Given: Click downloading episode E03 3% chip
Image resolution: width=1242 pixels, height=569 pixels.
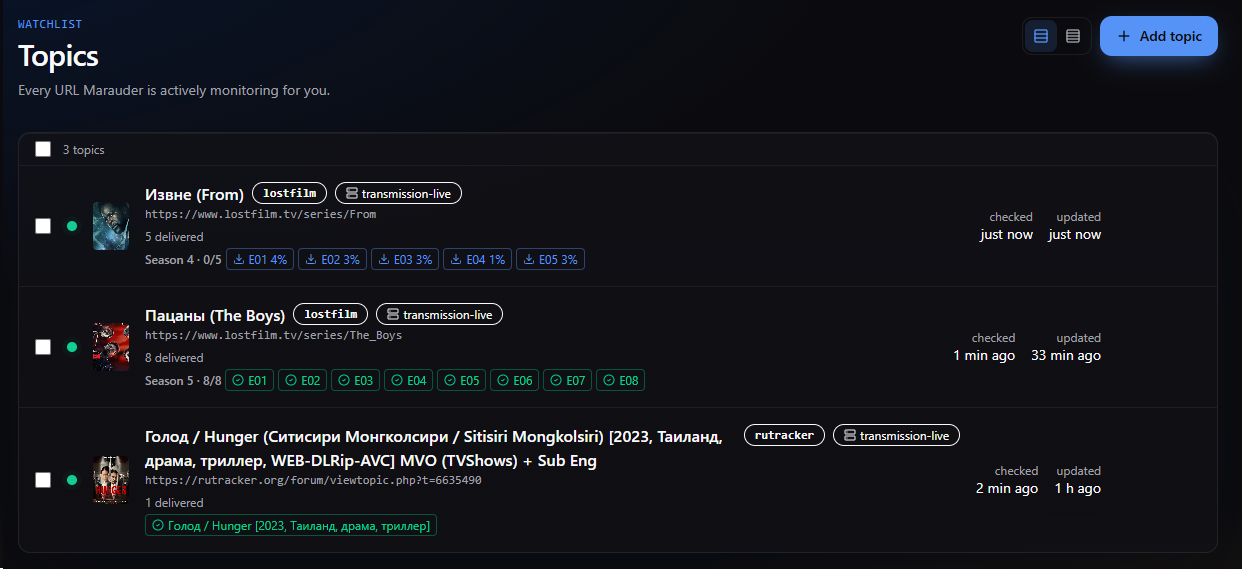Looking at the screenshot, I should tap(405, 259).
